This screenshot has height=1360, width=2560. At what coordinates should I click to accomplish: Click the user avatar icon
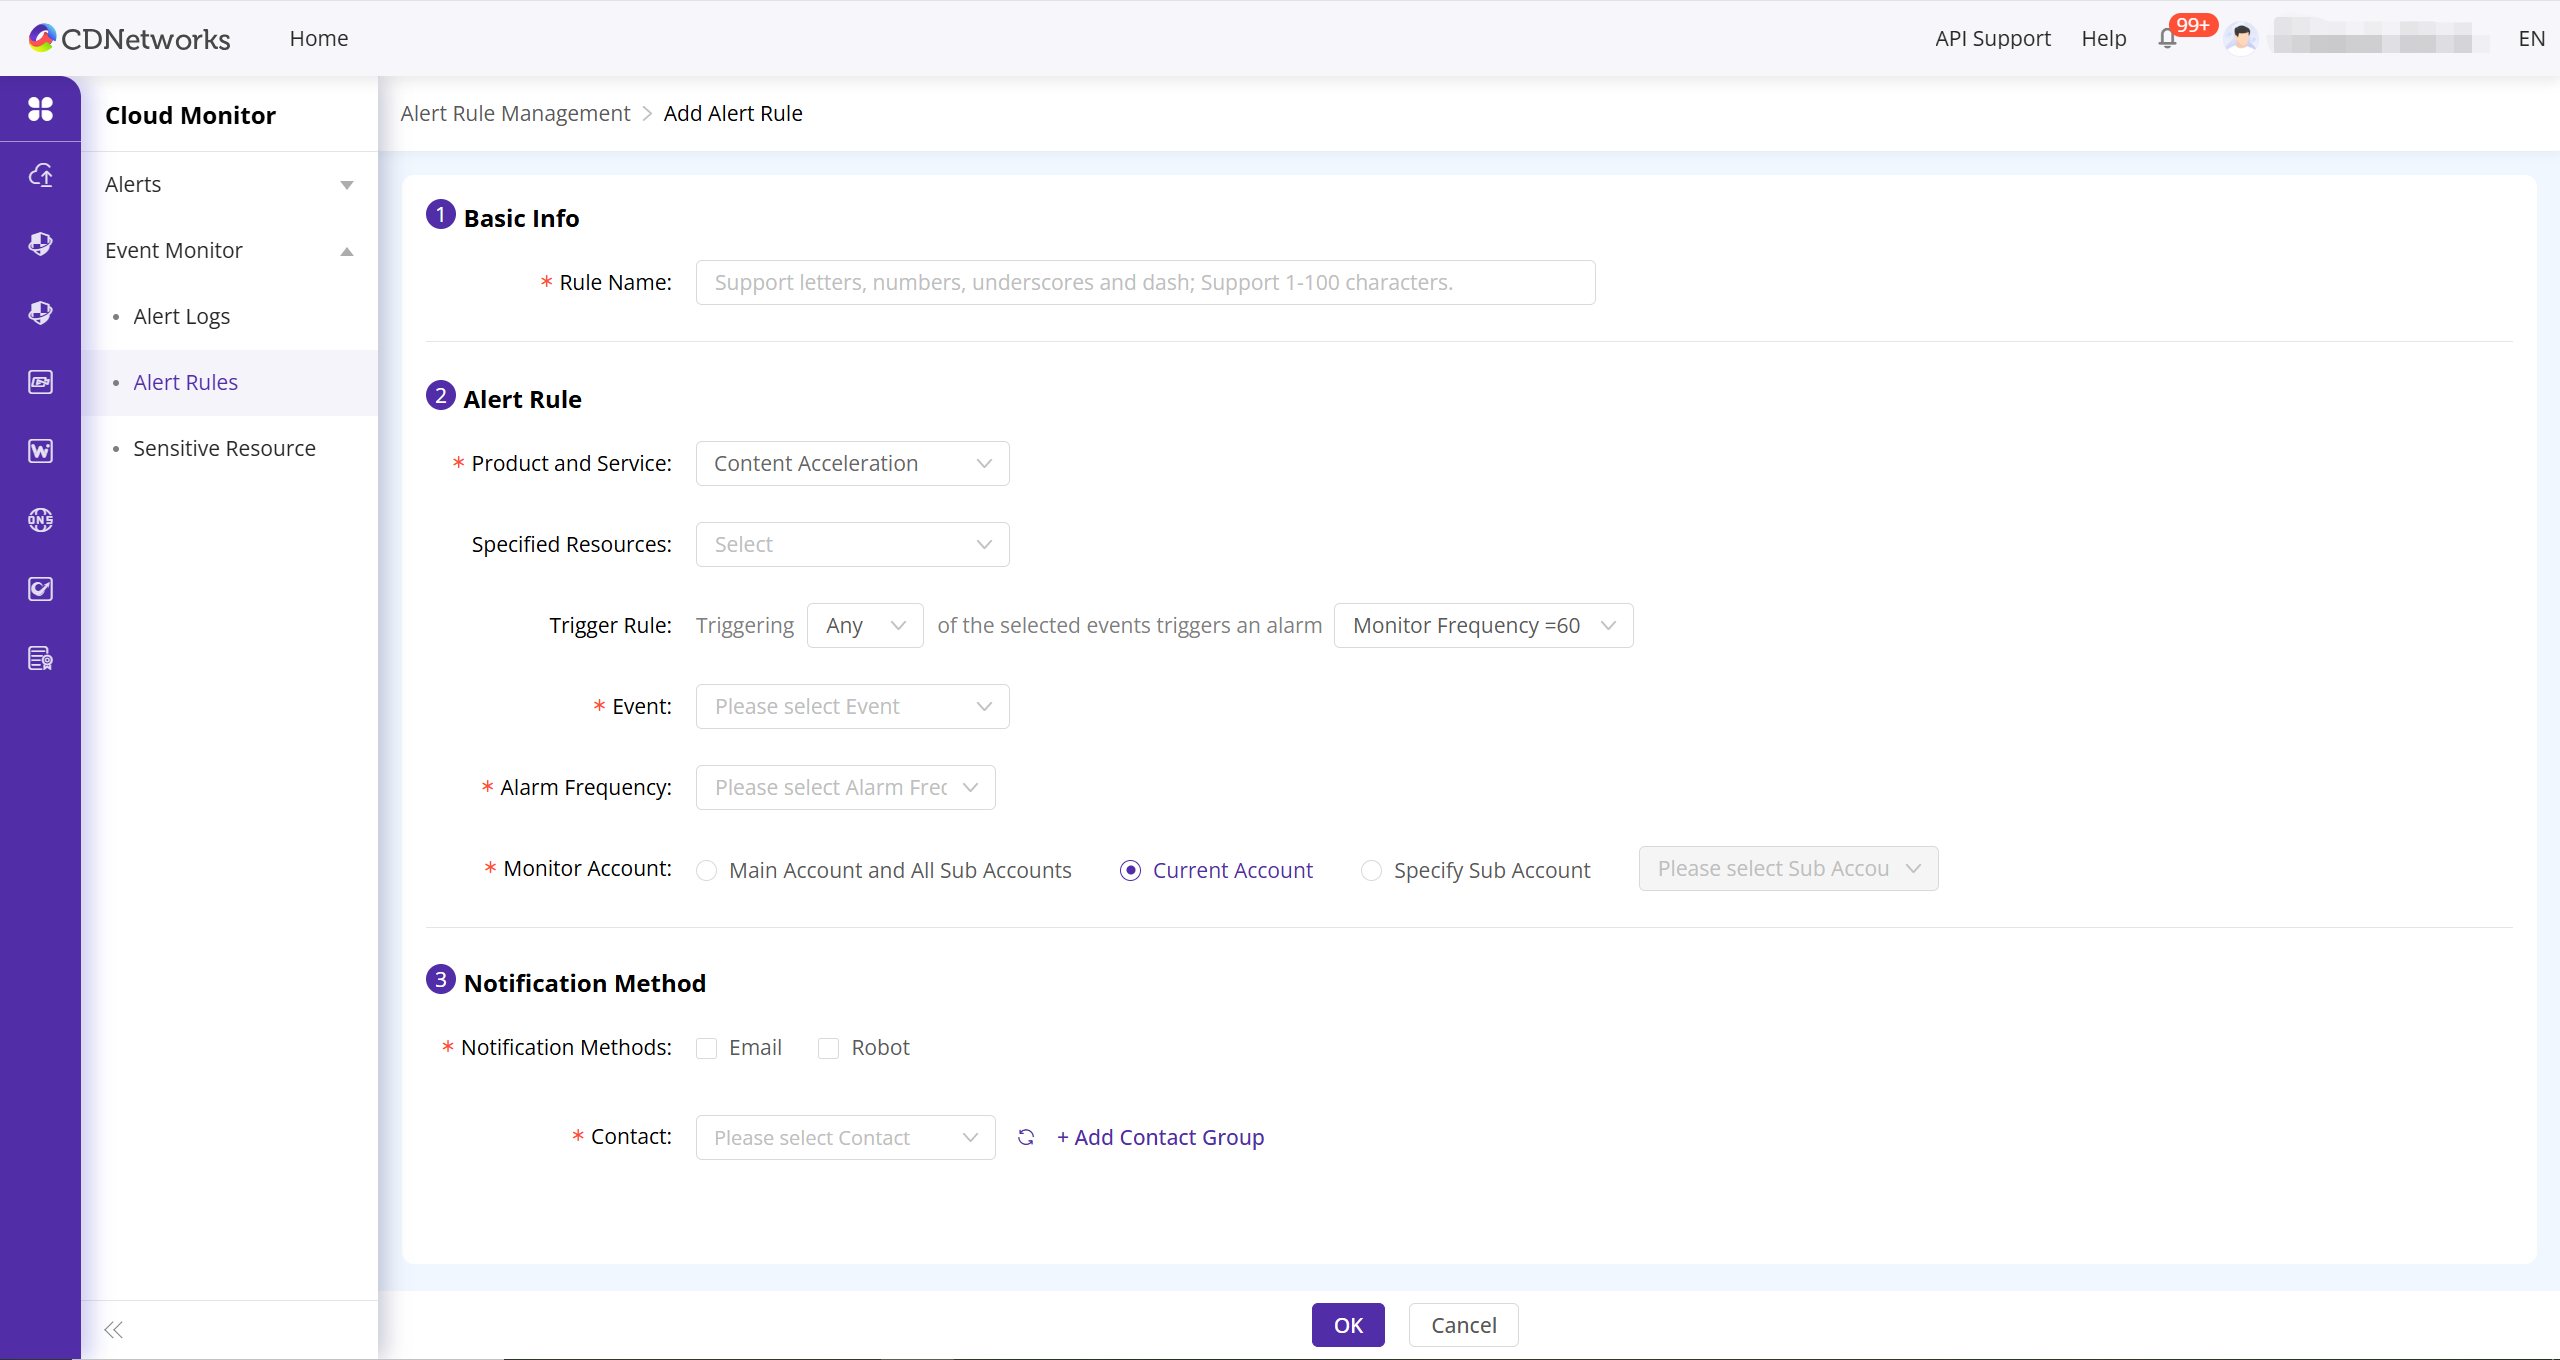point(2241,39)
